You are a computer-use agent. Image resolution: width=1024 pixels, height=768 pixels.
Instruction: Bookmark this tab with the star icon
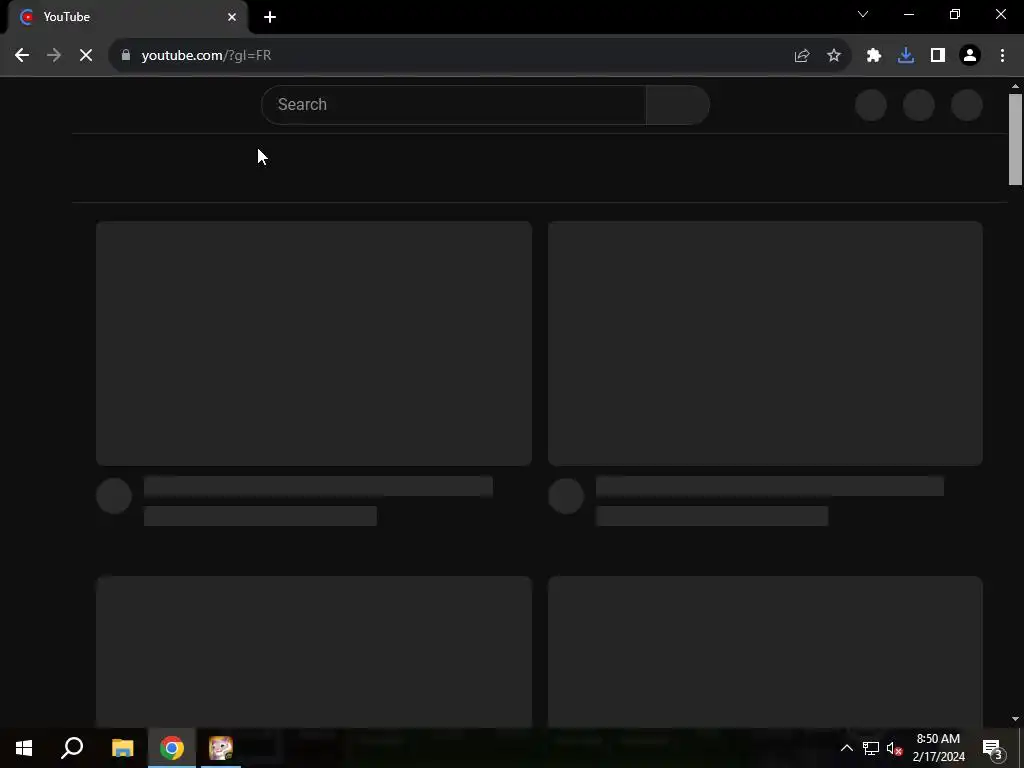[834, 56]
